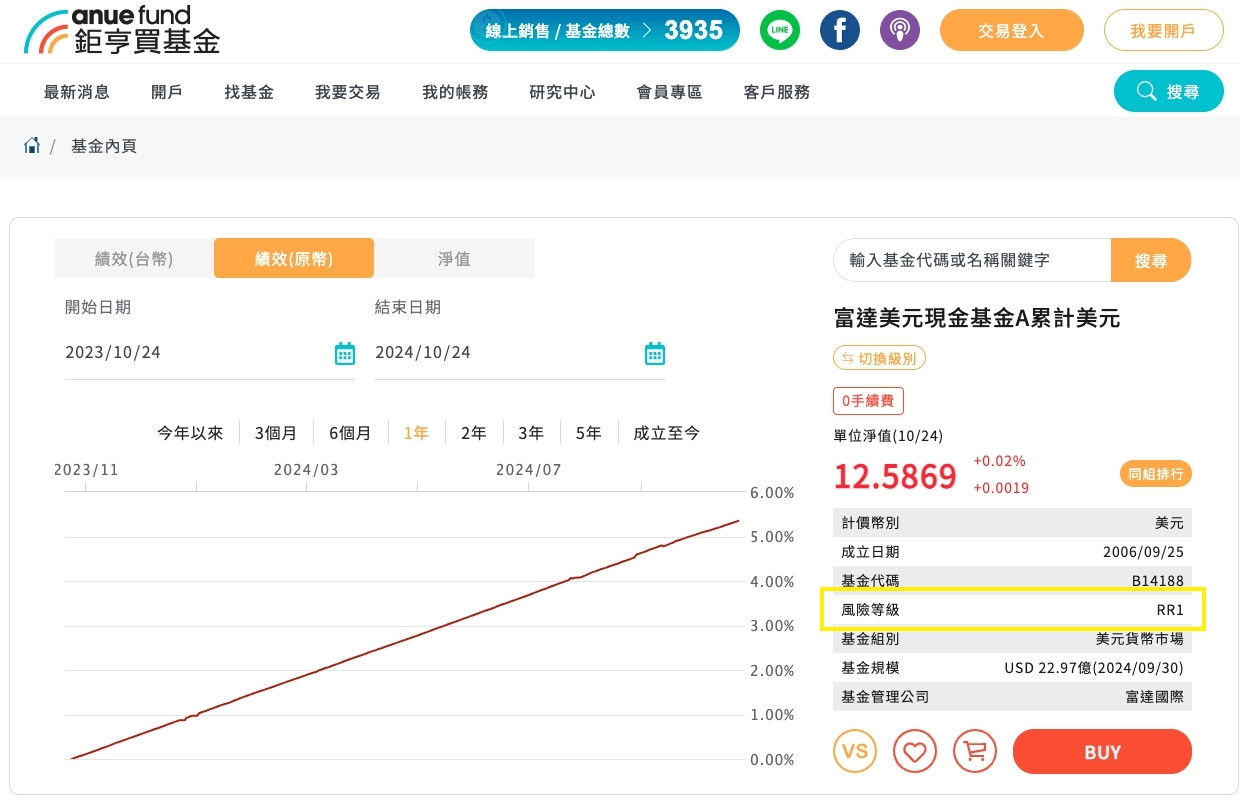The height and width of the screenshot is (800, 1240).
Task: Select the 1年 period
Action: (416, 433)
